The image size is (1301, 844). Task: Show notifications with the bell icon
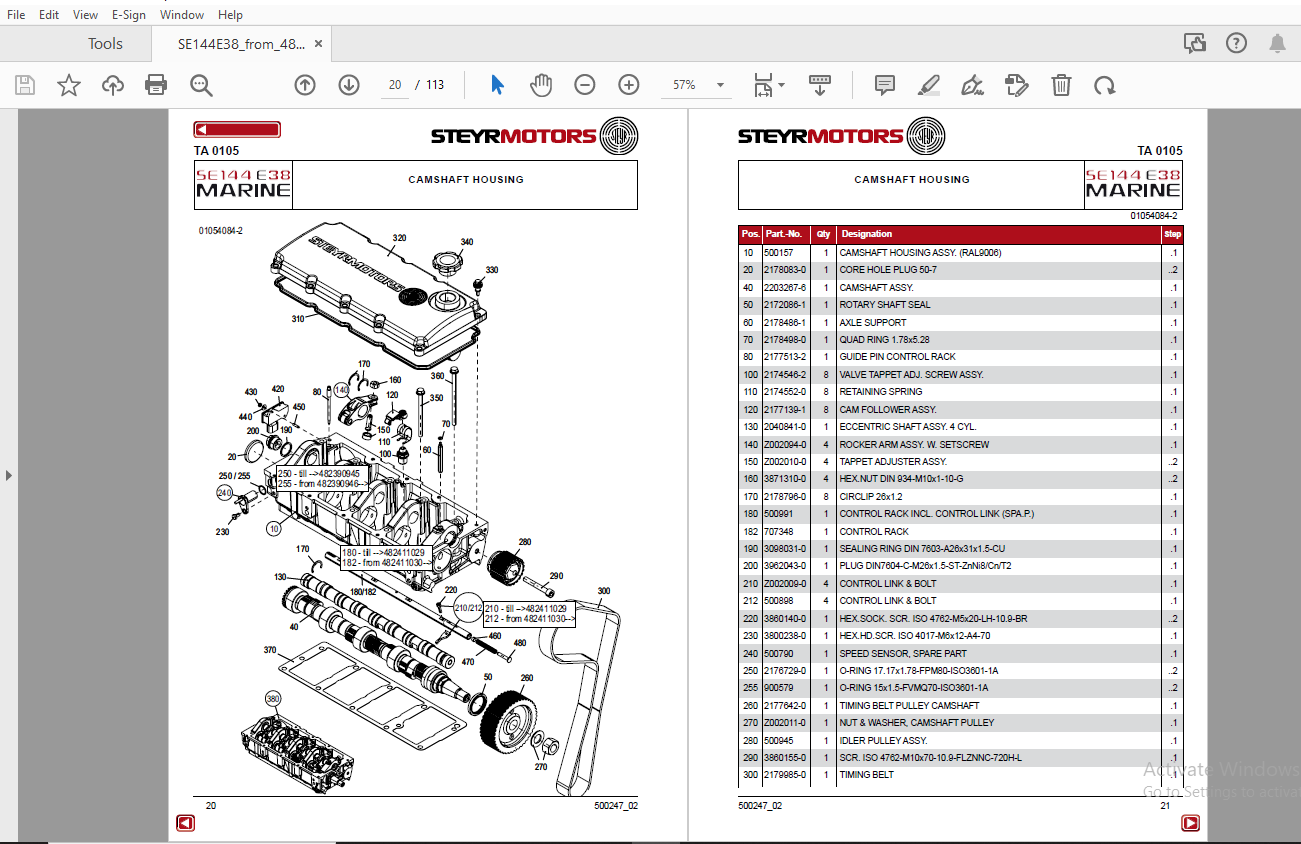click(1277, 43)
